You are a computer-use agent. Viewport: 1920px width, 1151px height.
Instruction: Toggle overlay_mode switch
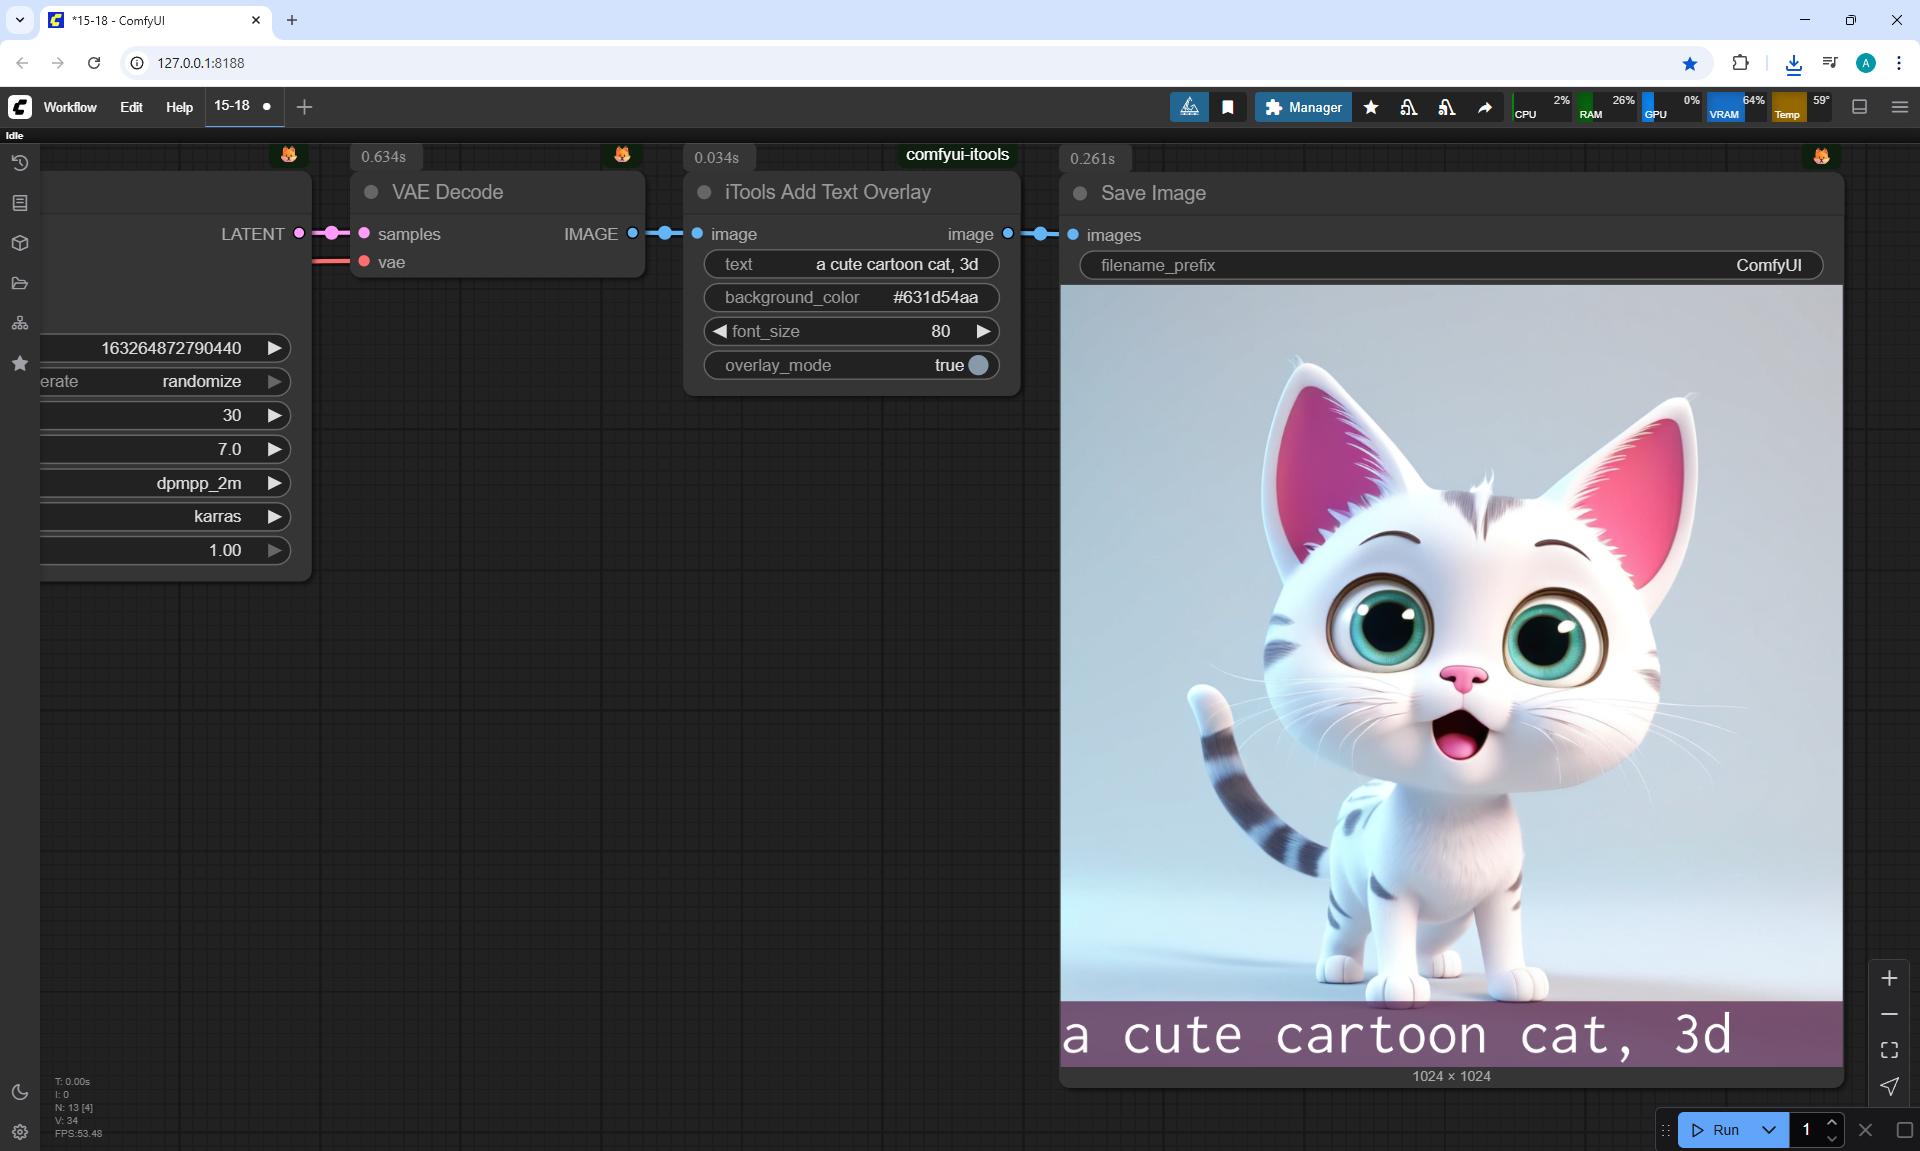977,365
